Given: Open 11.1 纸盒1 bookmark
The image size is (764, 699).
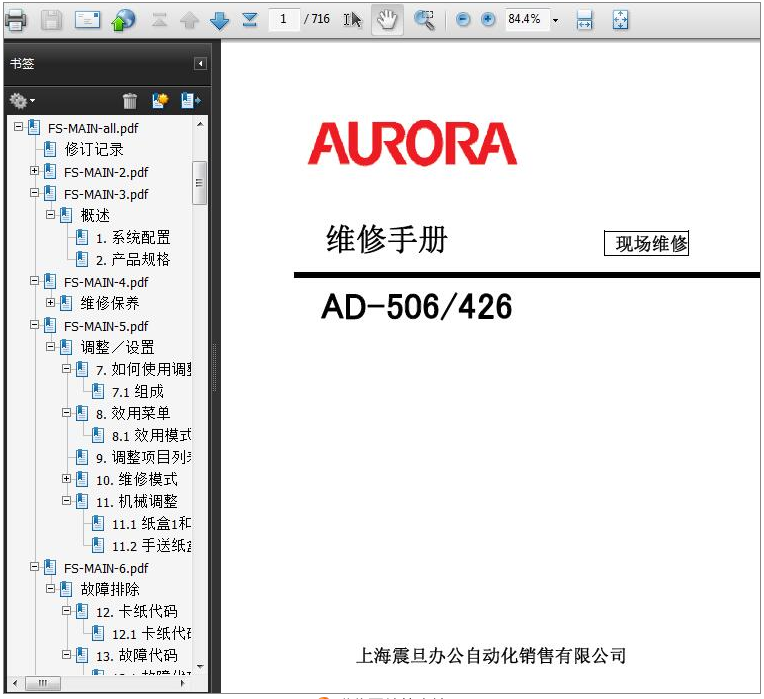Looking at the screenshot, I should [x=151, y=524].
